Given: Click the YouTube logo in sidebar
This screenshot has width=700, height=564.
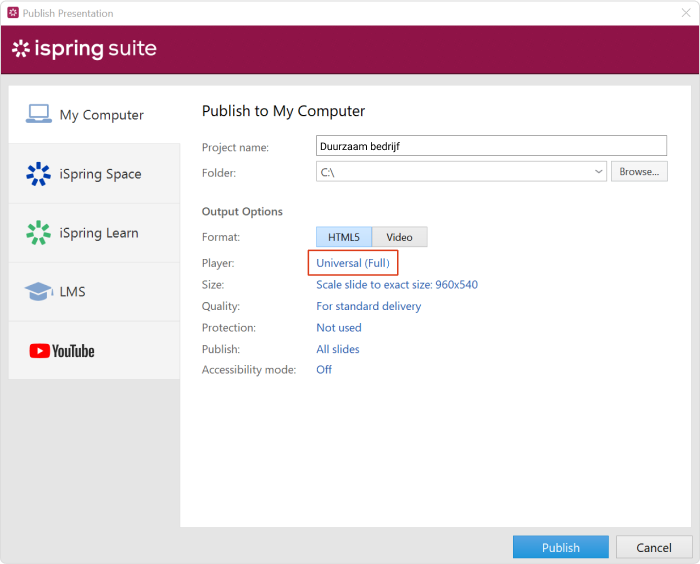Looking at the screenshot, I should [x=62, y=351].
